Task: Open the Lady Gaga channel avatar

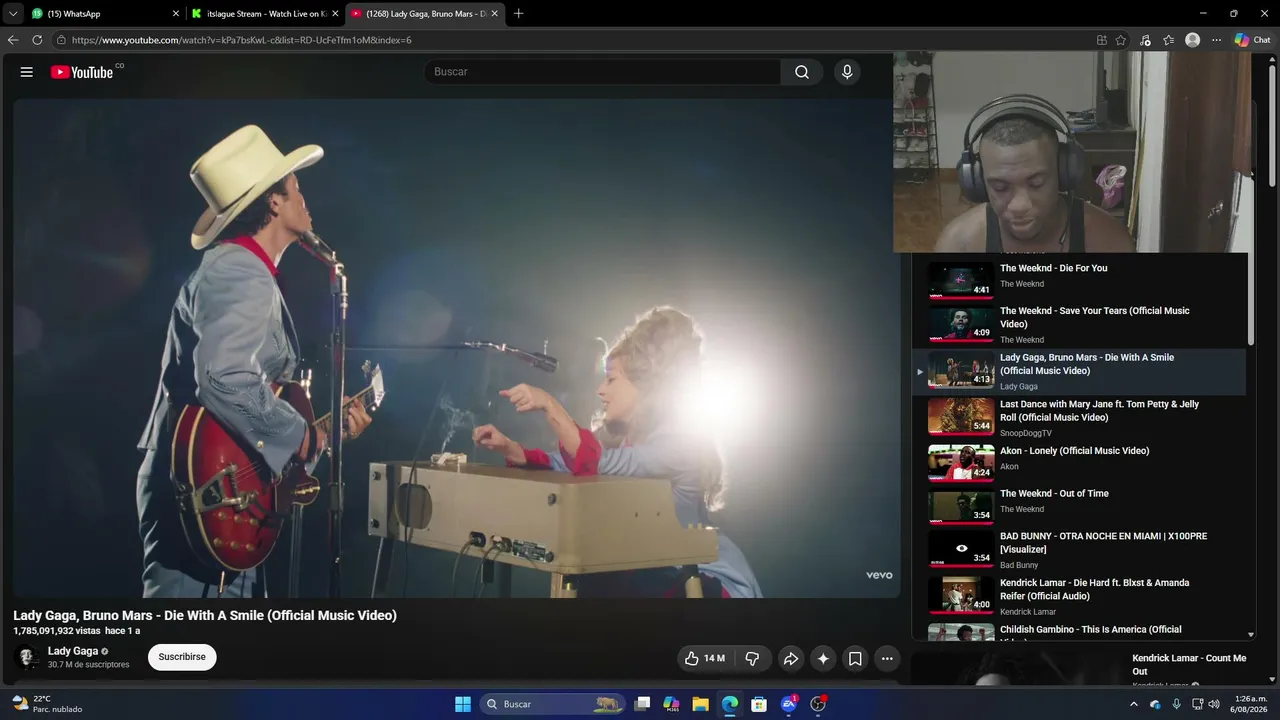Action: (x=28, y=657)
